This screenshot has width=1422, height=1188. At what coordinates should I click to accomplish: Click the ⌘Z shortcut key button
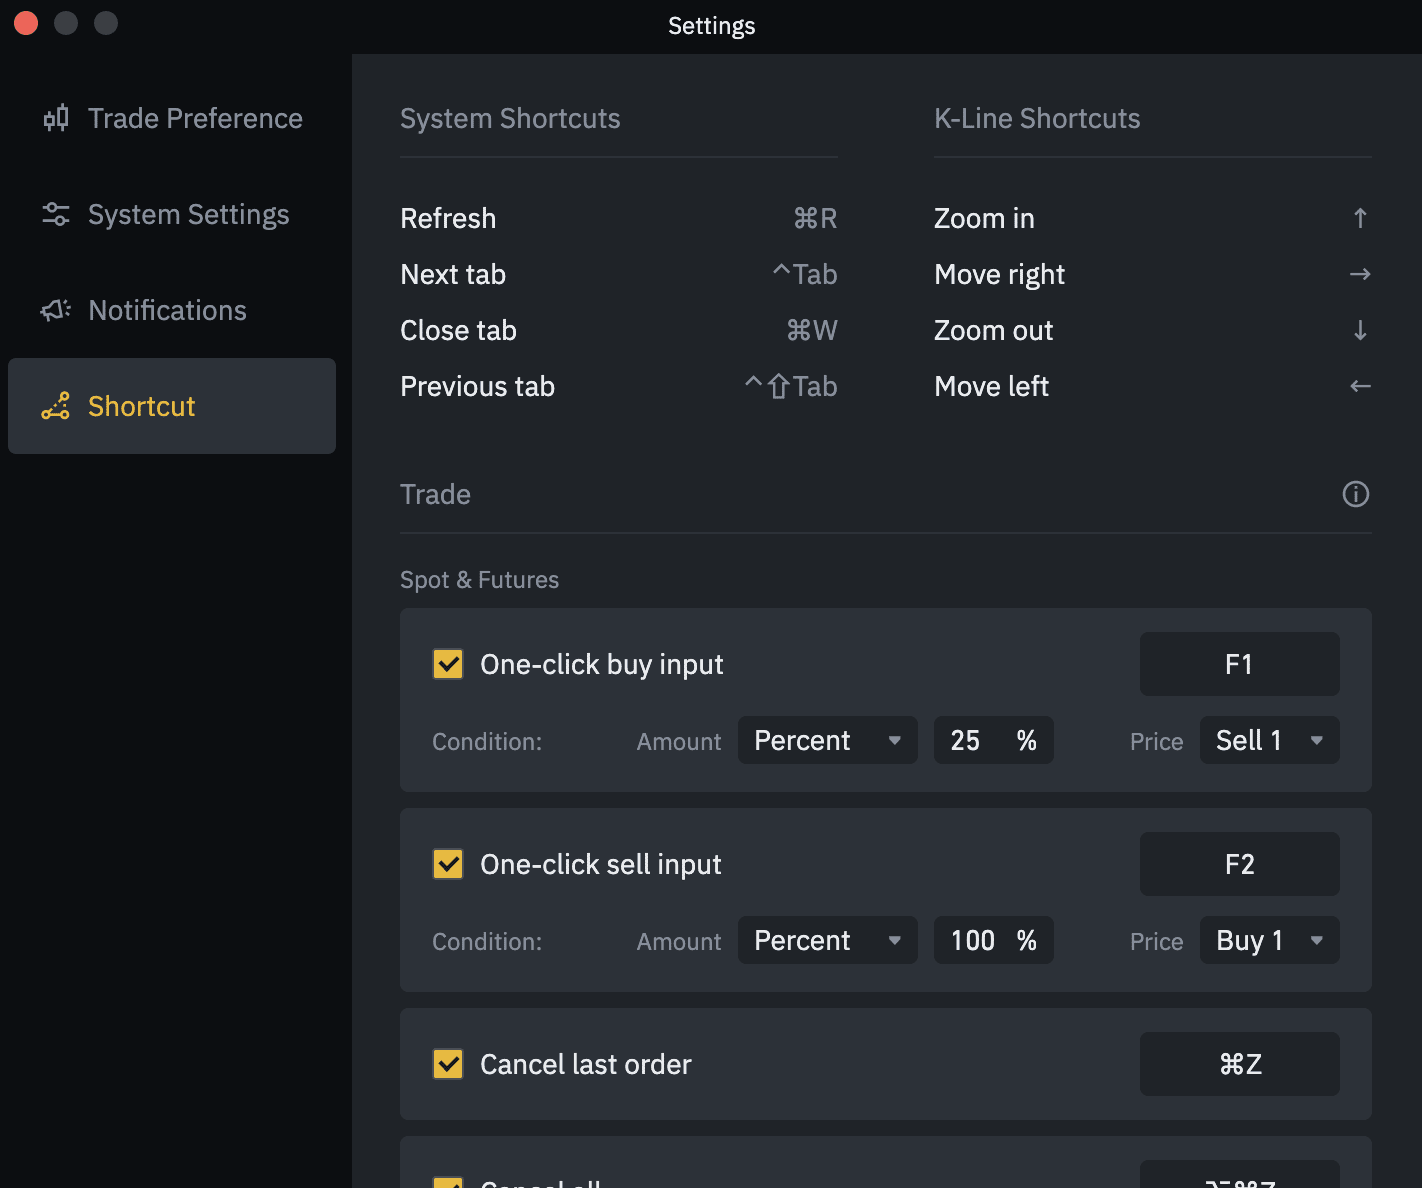(x=1239, y=1064)
